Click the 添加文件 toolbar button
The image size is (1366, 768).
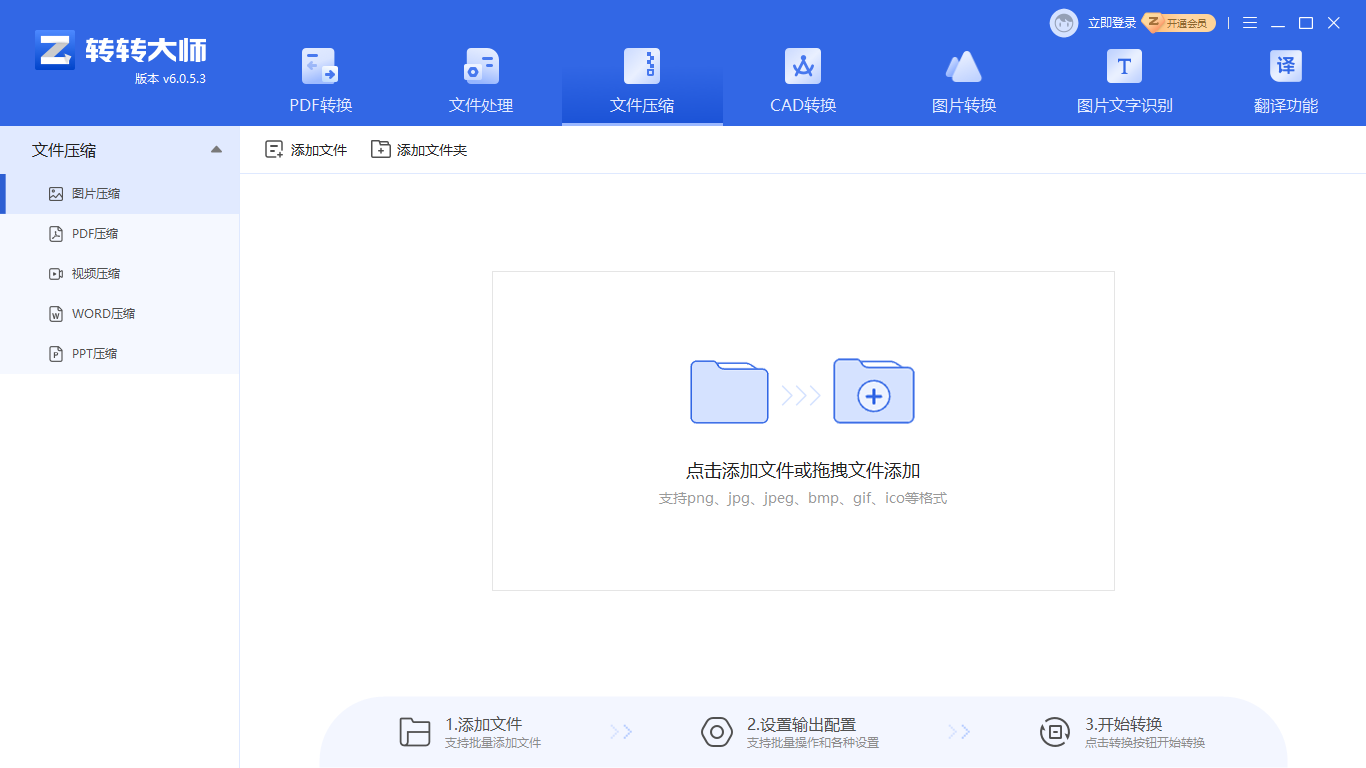coord(306,150)
